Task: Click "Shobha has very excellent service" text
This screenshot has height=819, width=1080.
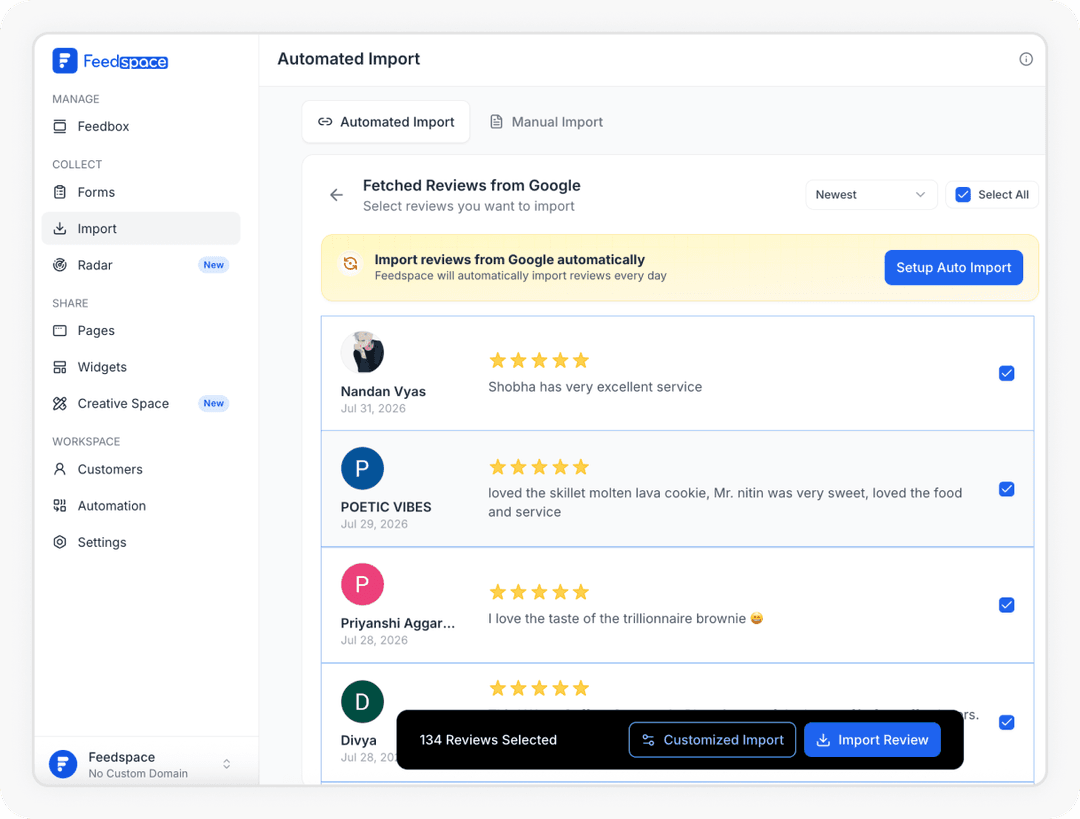Action: coord(595,387)
